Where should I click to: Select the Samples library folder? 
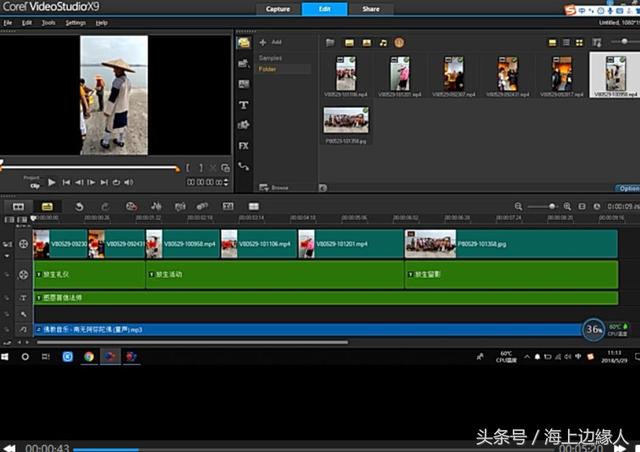(x=270, y=58)
